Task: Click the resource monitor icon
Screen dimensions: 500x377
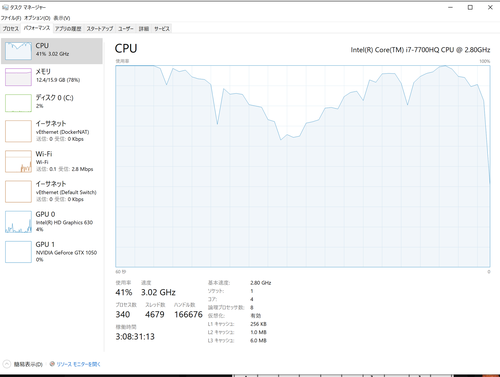Action: pyautogui.click(x=52, y=364)
